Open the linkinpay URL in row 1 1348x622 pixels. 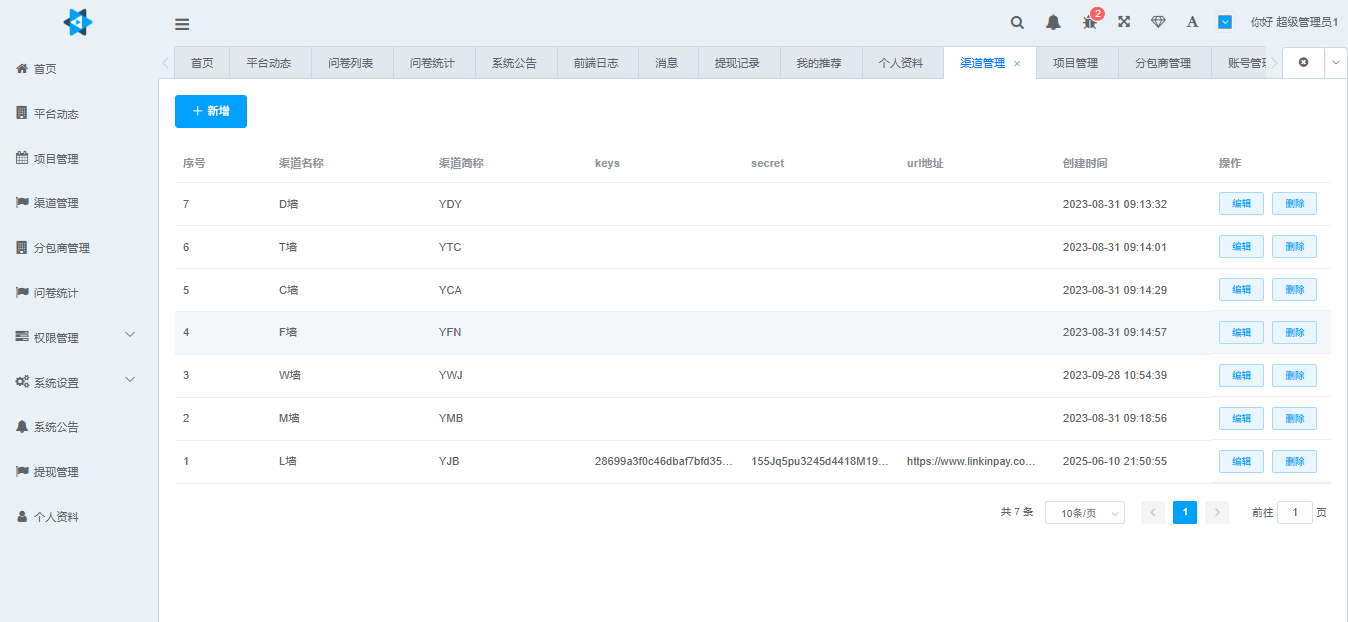point(972,461)
